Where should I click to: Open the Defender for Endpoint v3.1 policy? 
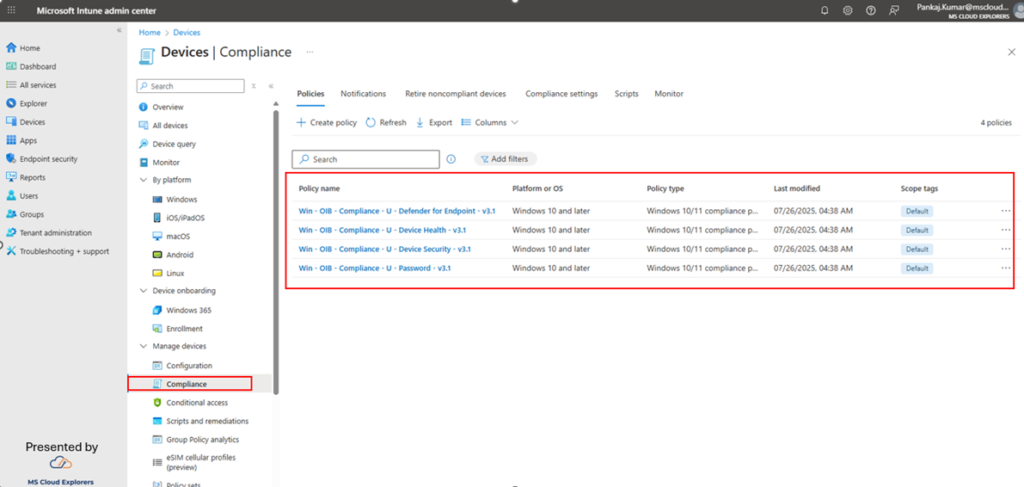[396, 212]
